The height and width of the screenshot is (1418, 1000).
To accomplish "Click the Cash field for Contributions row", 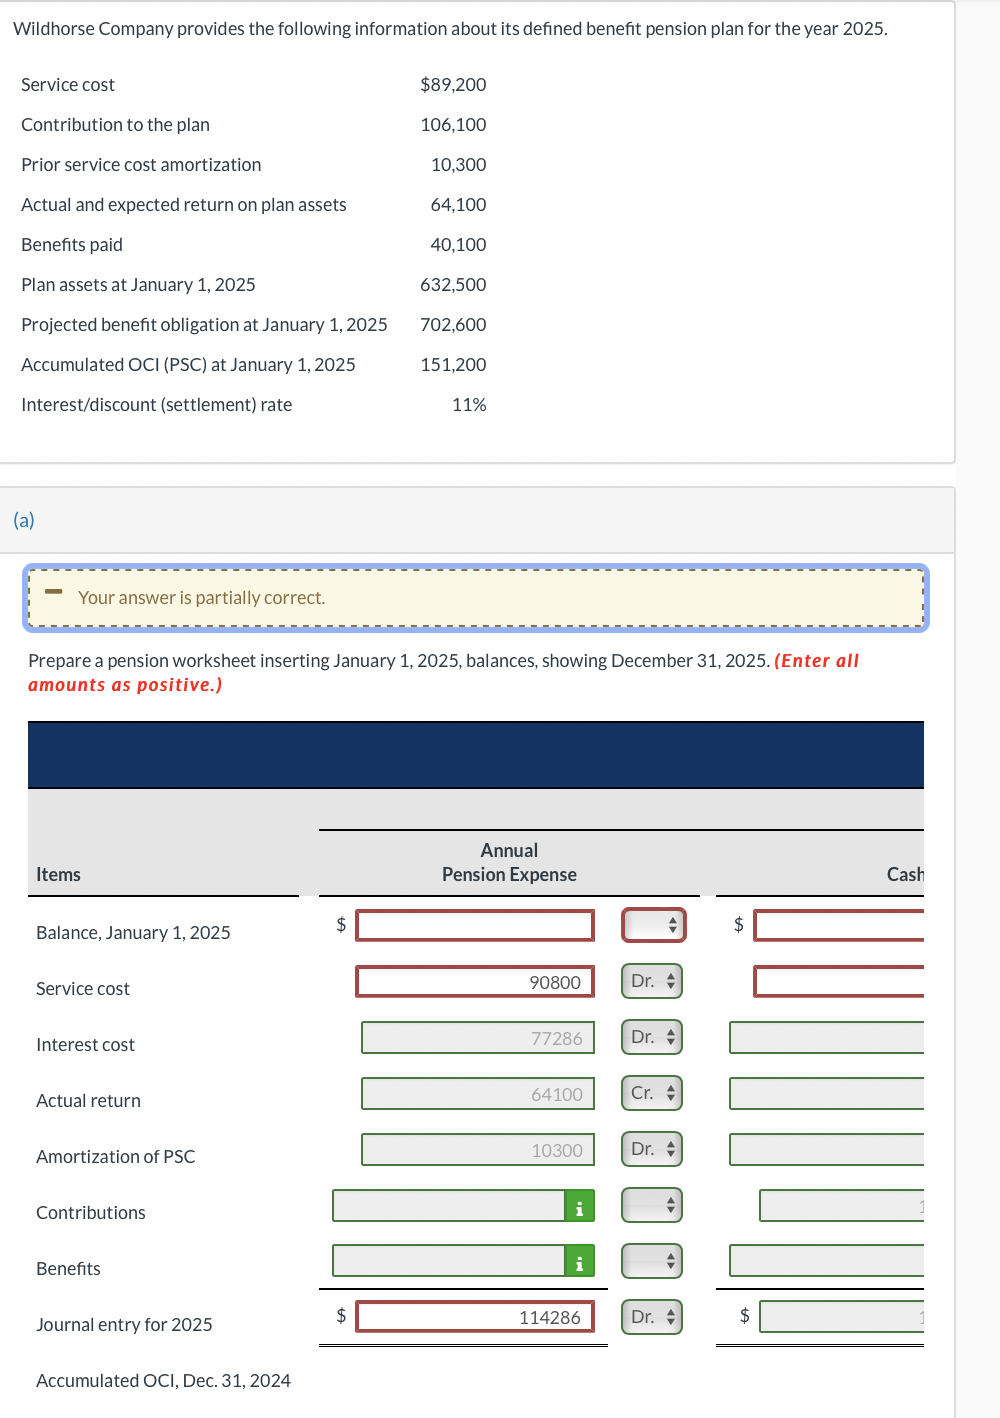I will [x=842, y=1205].
